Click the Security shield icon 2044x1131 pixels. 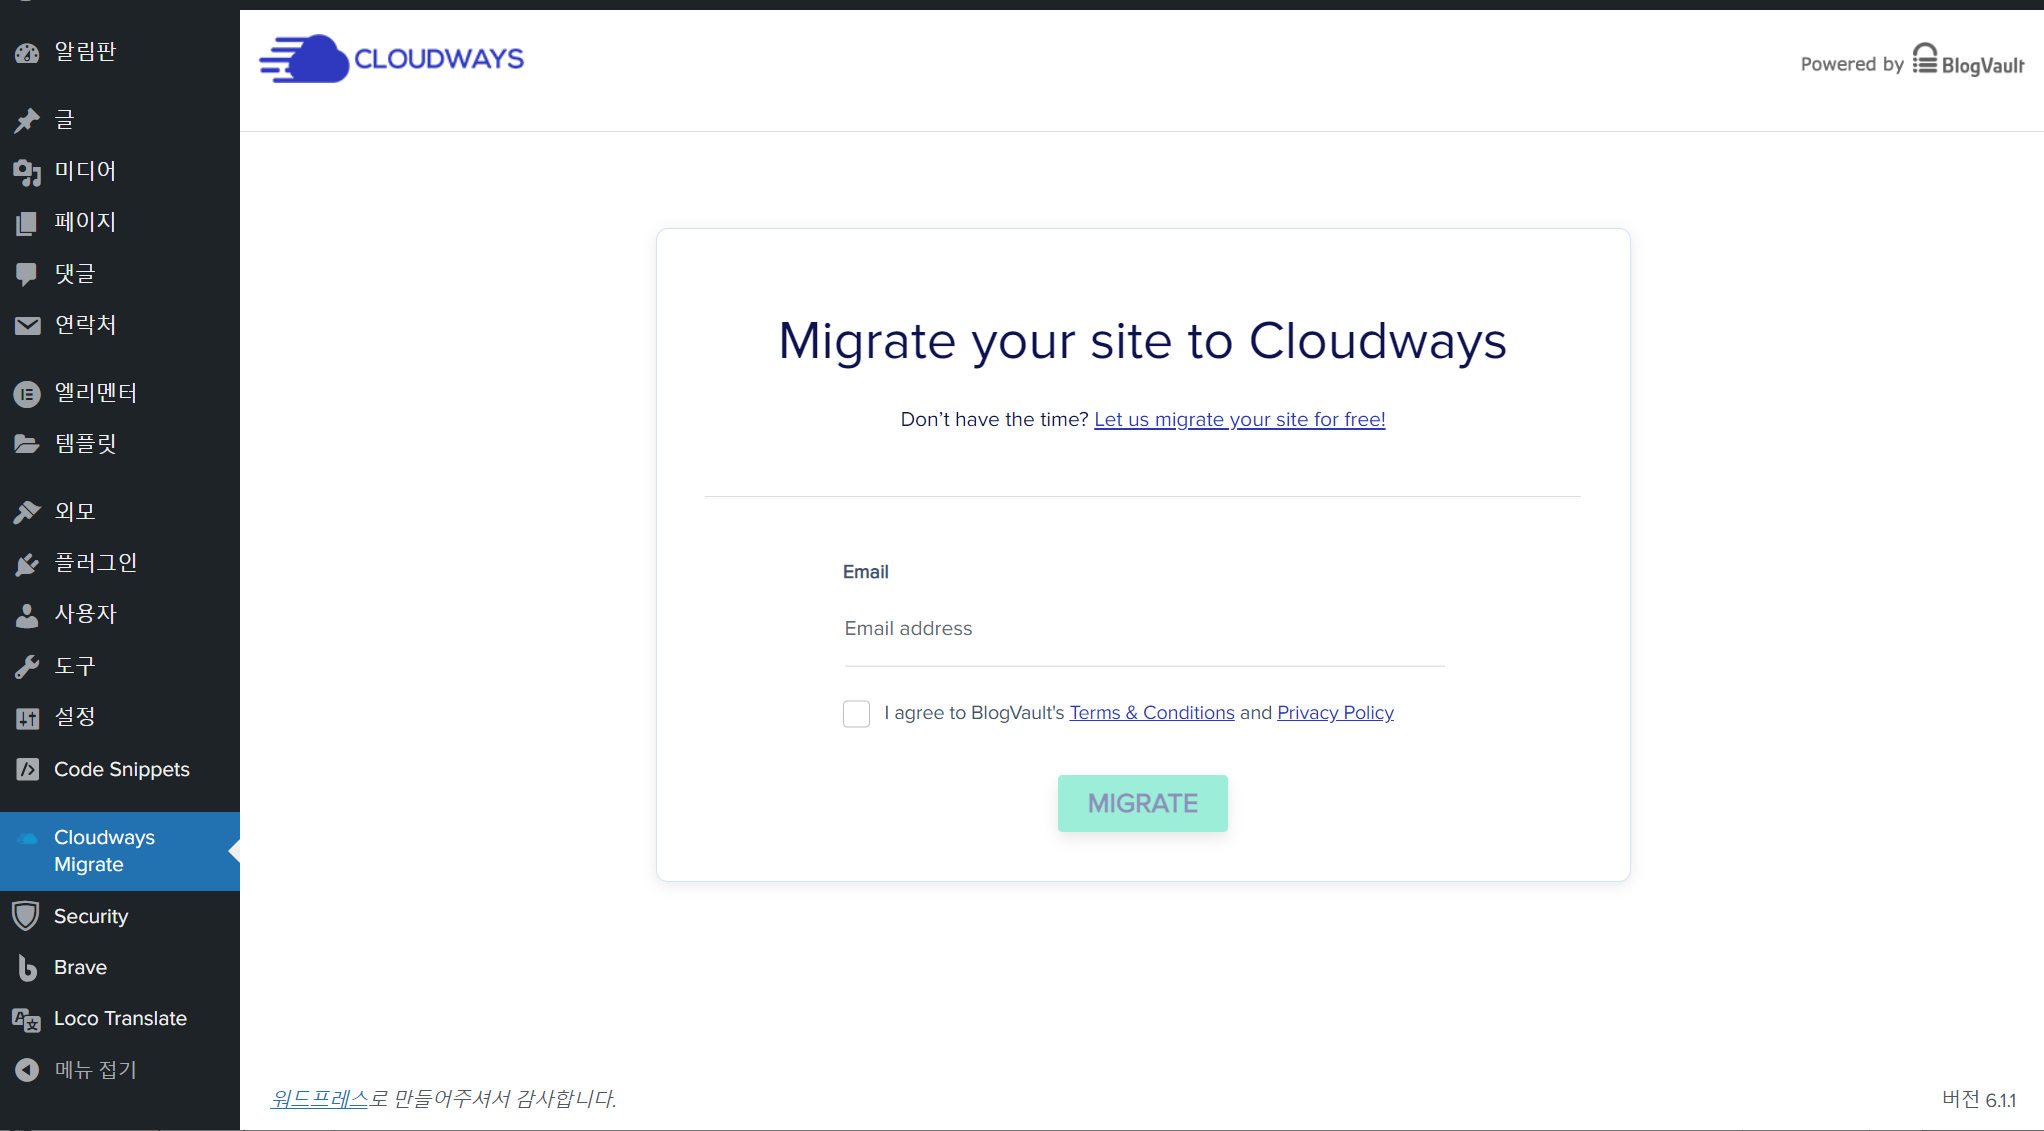[x=27, y=916]
